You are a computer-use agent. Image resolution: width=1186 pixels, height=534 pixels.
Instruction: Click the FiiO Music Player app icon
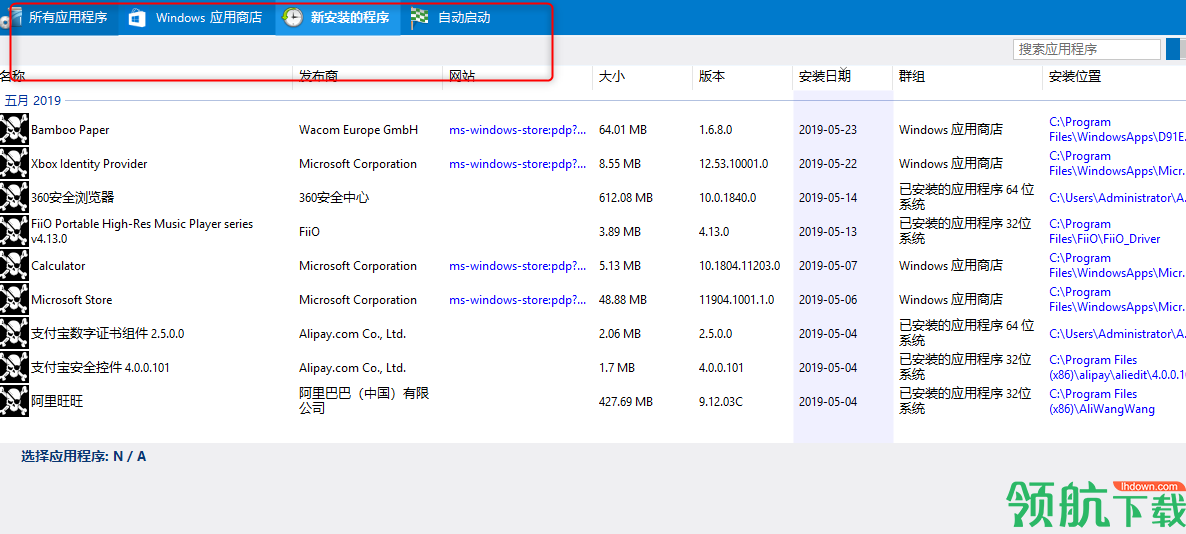click(x=14, y=231)
